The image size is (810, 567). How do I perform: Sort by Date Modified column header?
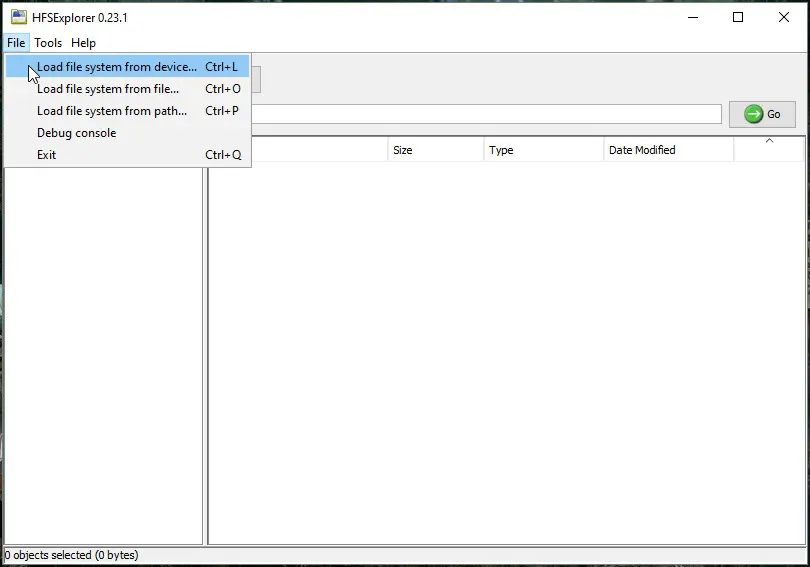pyautogui.click(x=668, y=150)
